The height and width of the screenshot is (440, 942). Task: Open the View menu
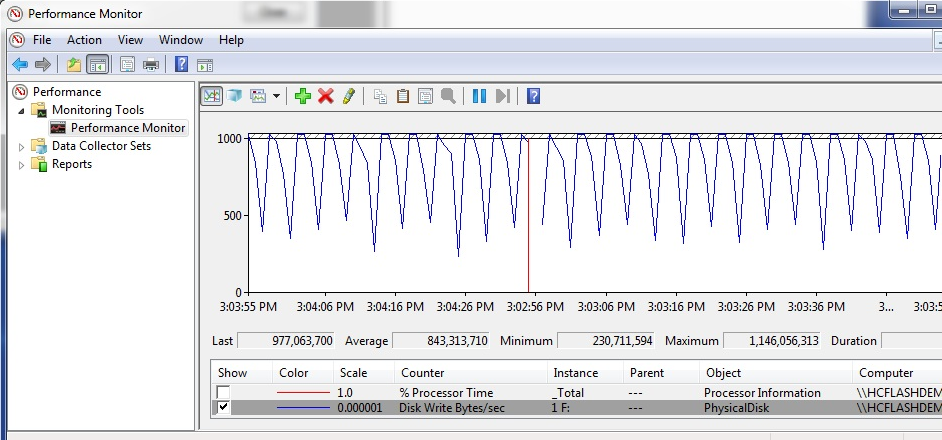(130, 40)
